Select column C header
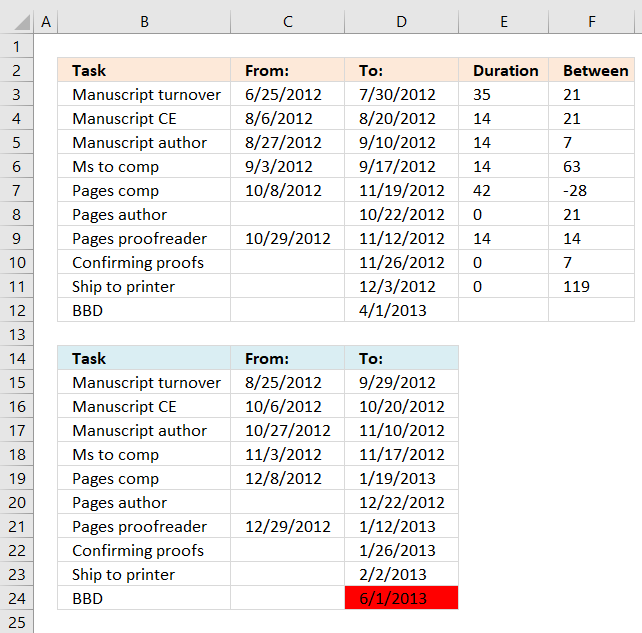 click(x=287, y=21)
